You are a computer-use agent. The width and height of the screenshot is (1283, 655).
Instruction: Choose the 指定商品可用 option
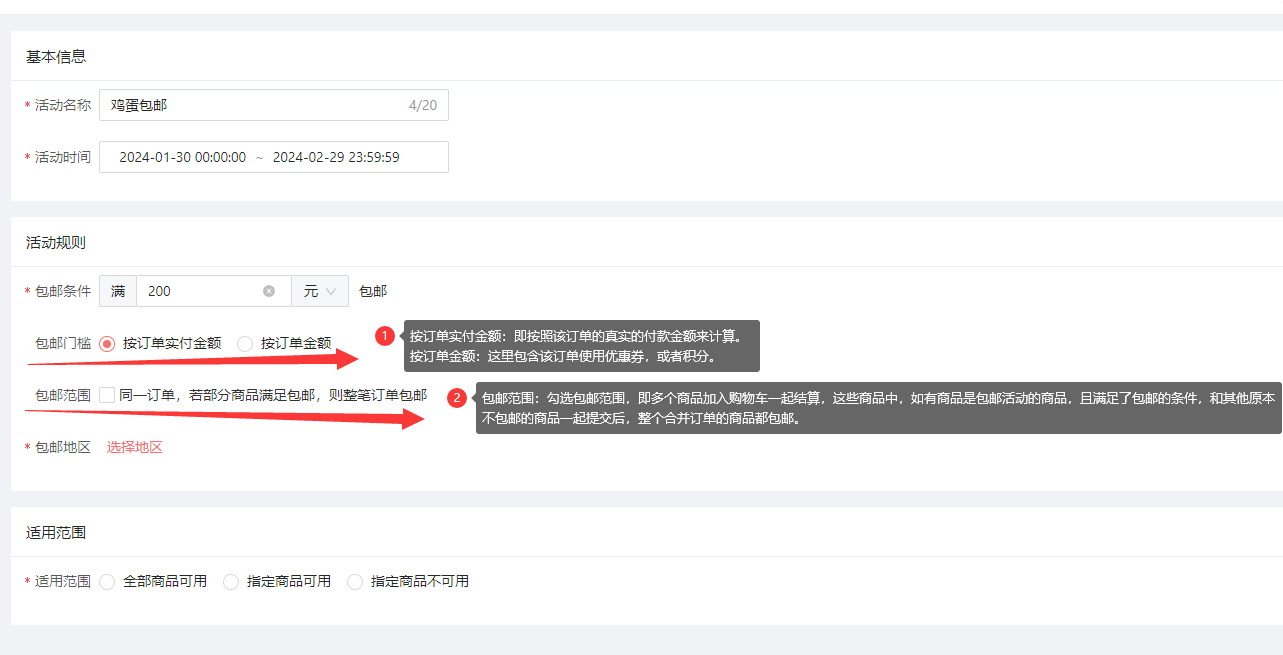pos(231,581)
